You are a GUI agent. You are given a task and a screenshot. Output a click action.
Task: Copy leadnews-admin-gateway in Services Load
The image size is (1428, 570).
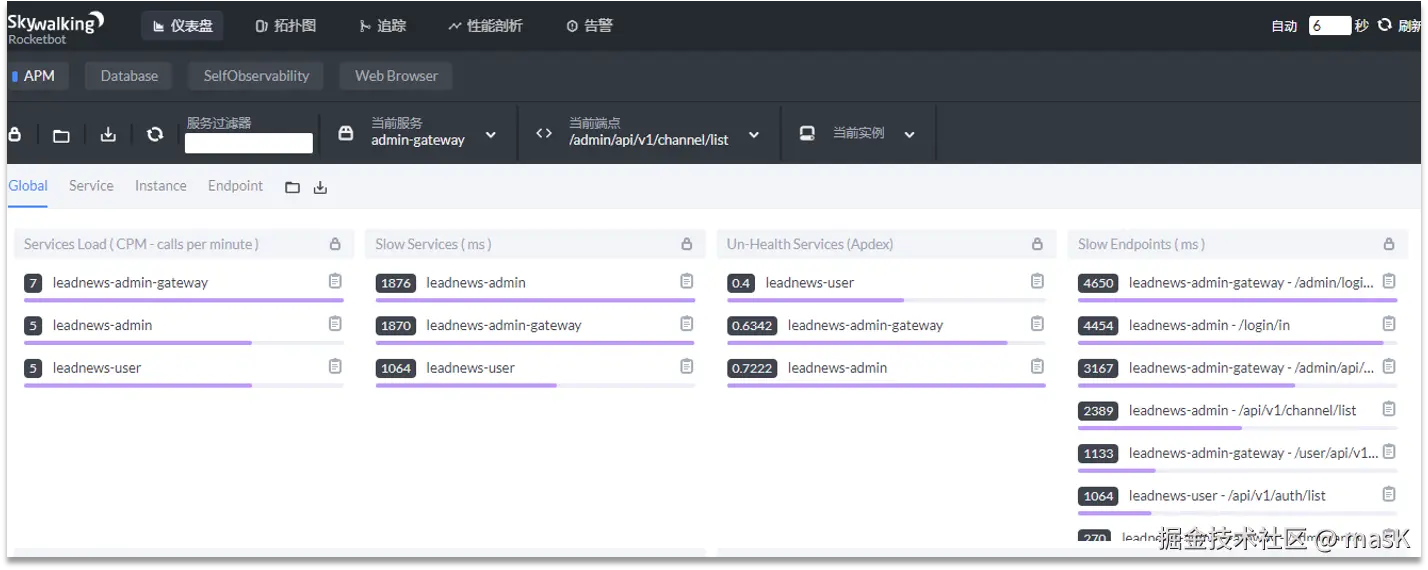coord(335,281)
